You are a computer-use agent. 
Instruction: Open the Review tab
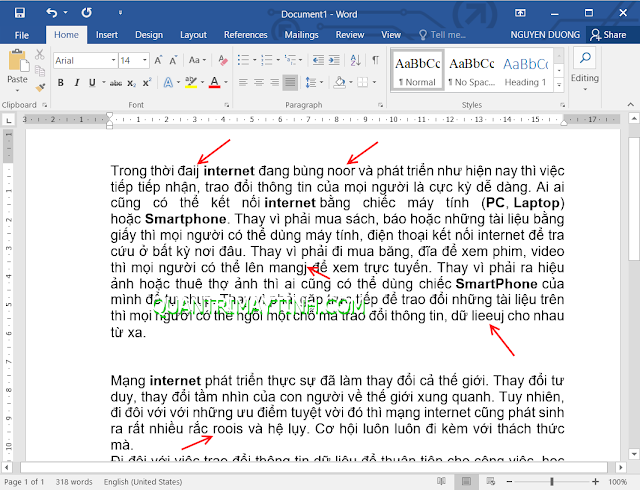[350, 35]
